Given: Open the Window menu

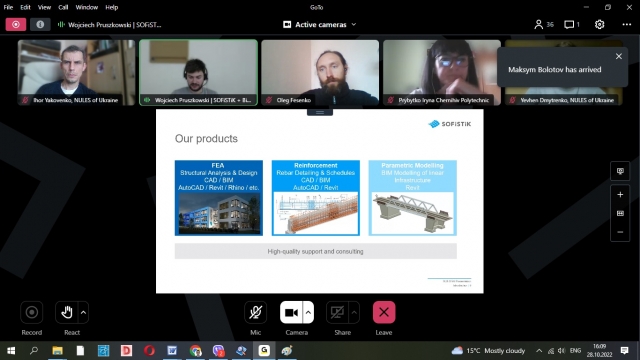Looking at the screenshot, I should point(87,7).
